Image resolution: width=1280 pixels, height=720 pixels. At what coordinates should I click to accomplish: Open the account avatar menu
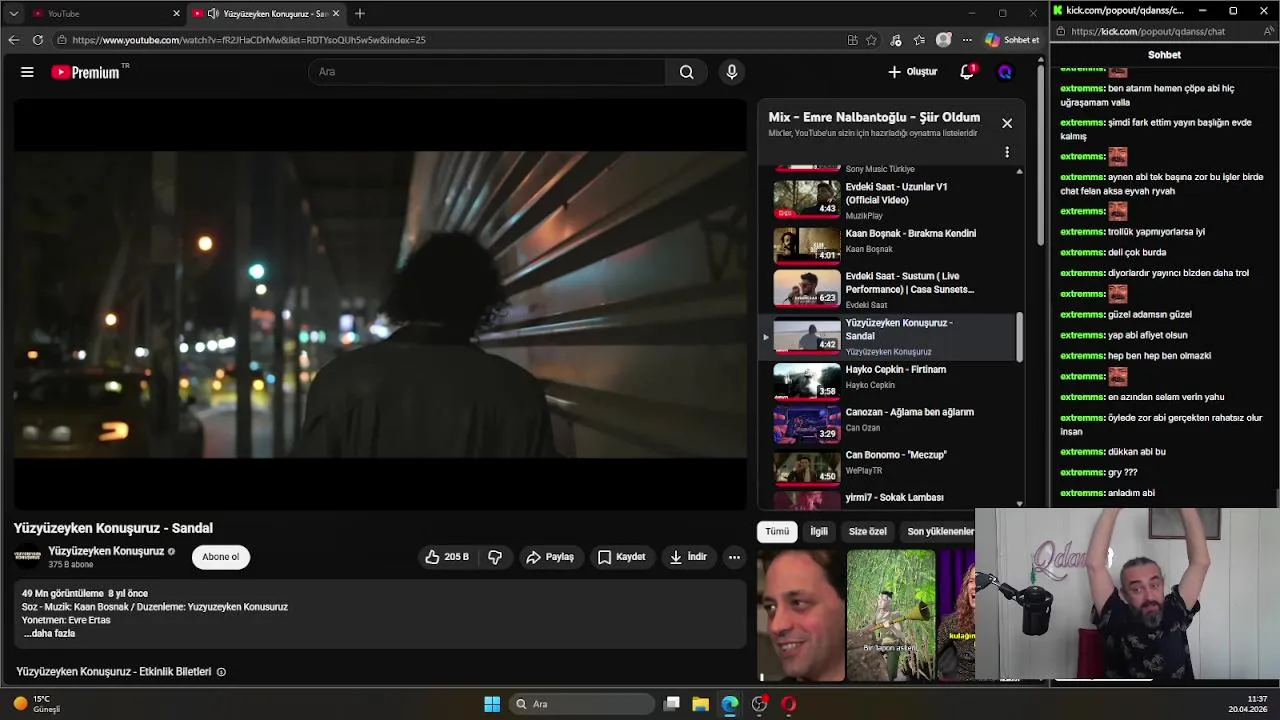click(x=1005, y=72)
